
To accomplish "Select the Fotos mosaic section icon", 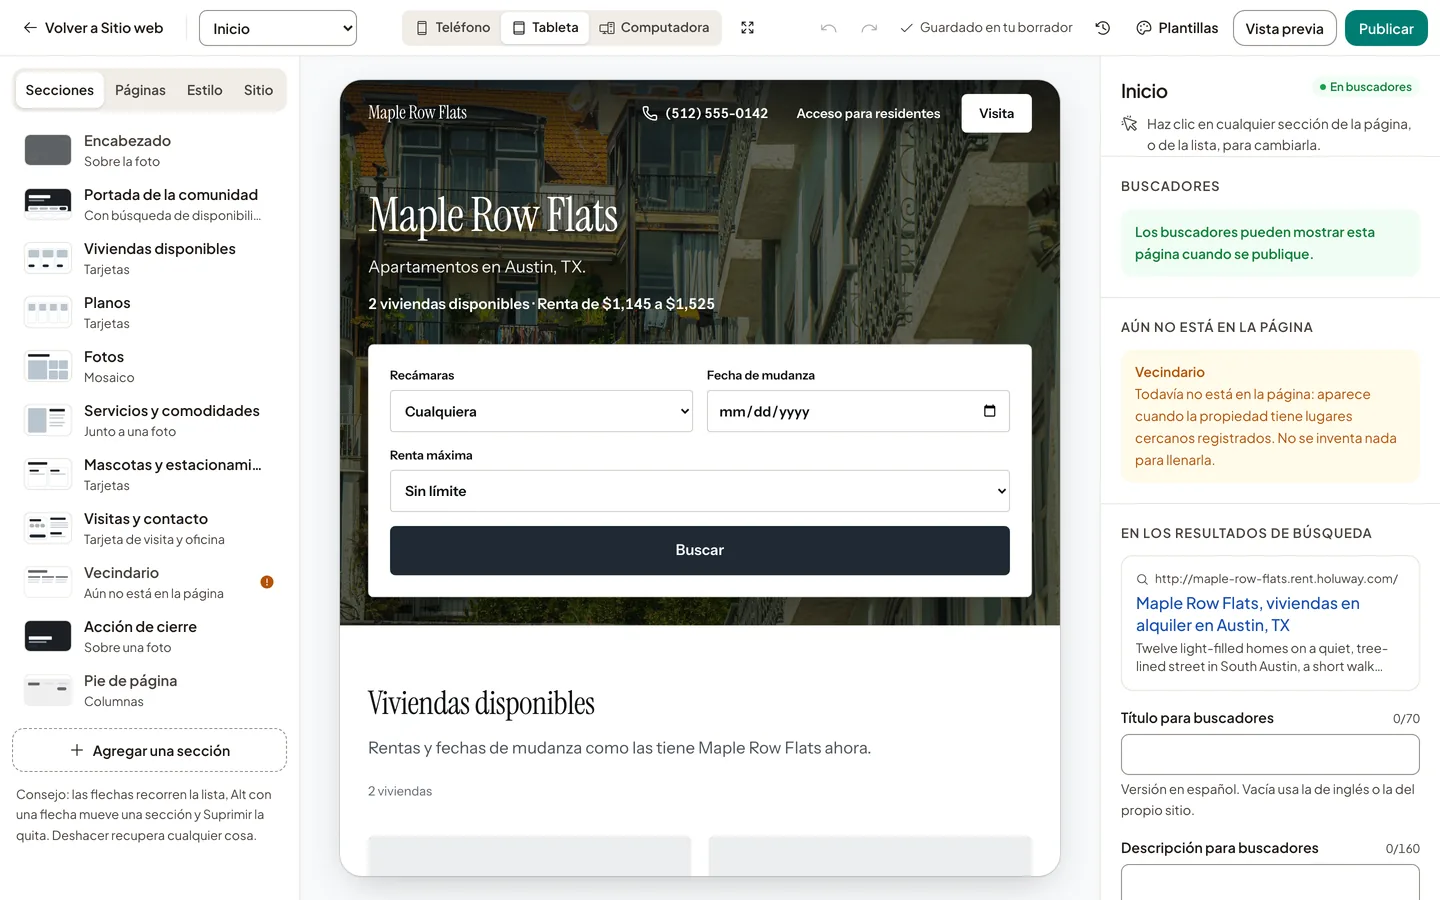I will pos(48,366).
